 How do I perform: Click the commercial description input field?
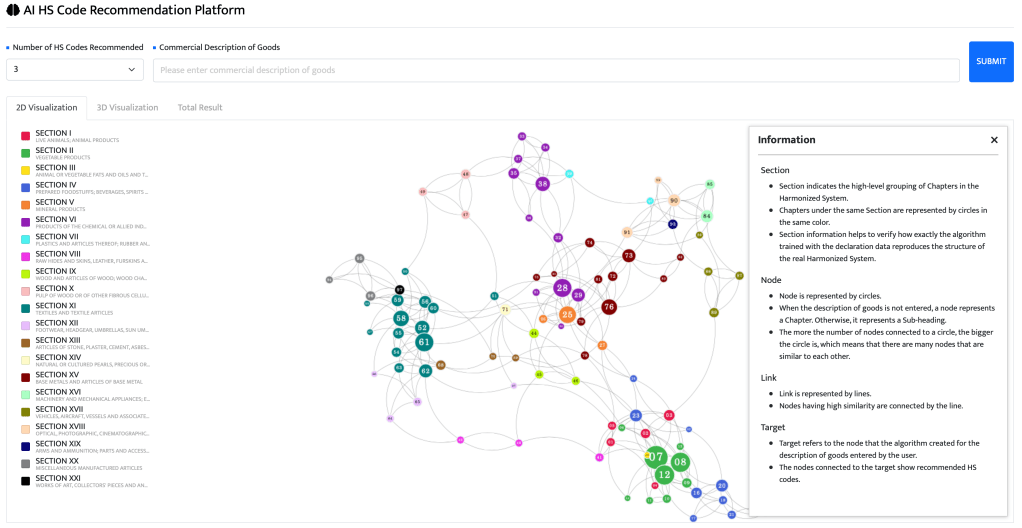(556, 70)
